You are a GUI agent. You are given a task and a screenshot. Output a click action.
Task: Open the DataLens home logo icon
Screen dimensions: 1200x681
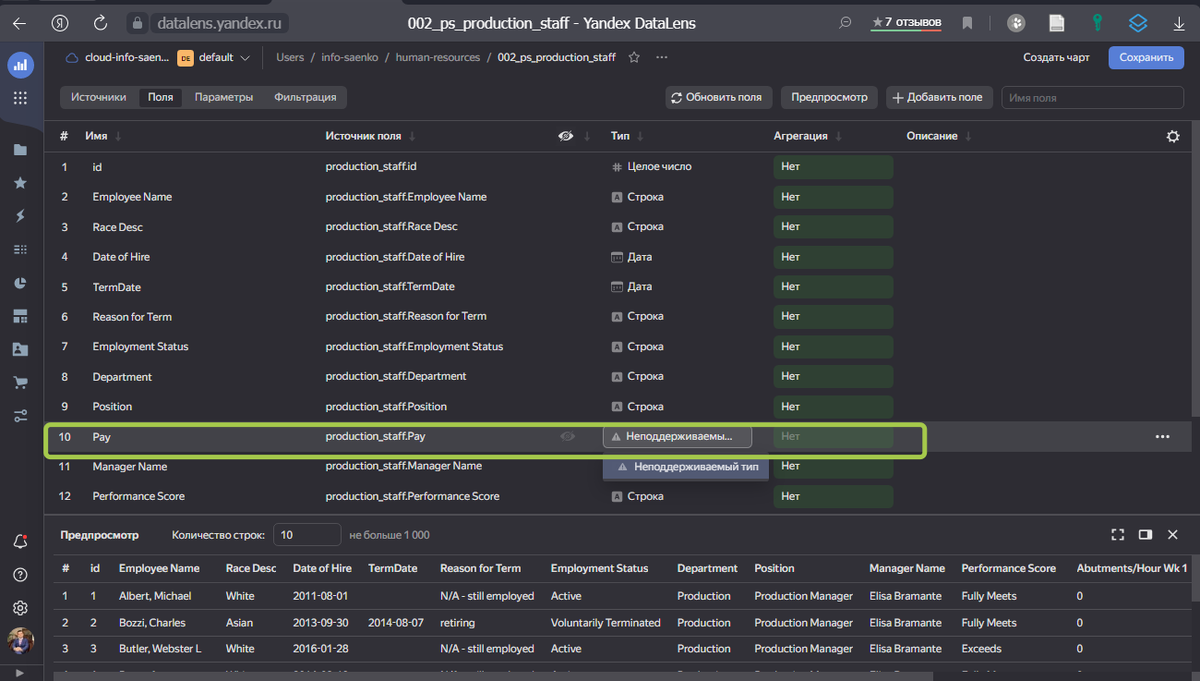[x=20, y=65]
